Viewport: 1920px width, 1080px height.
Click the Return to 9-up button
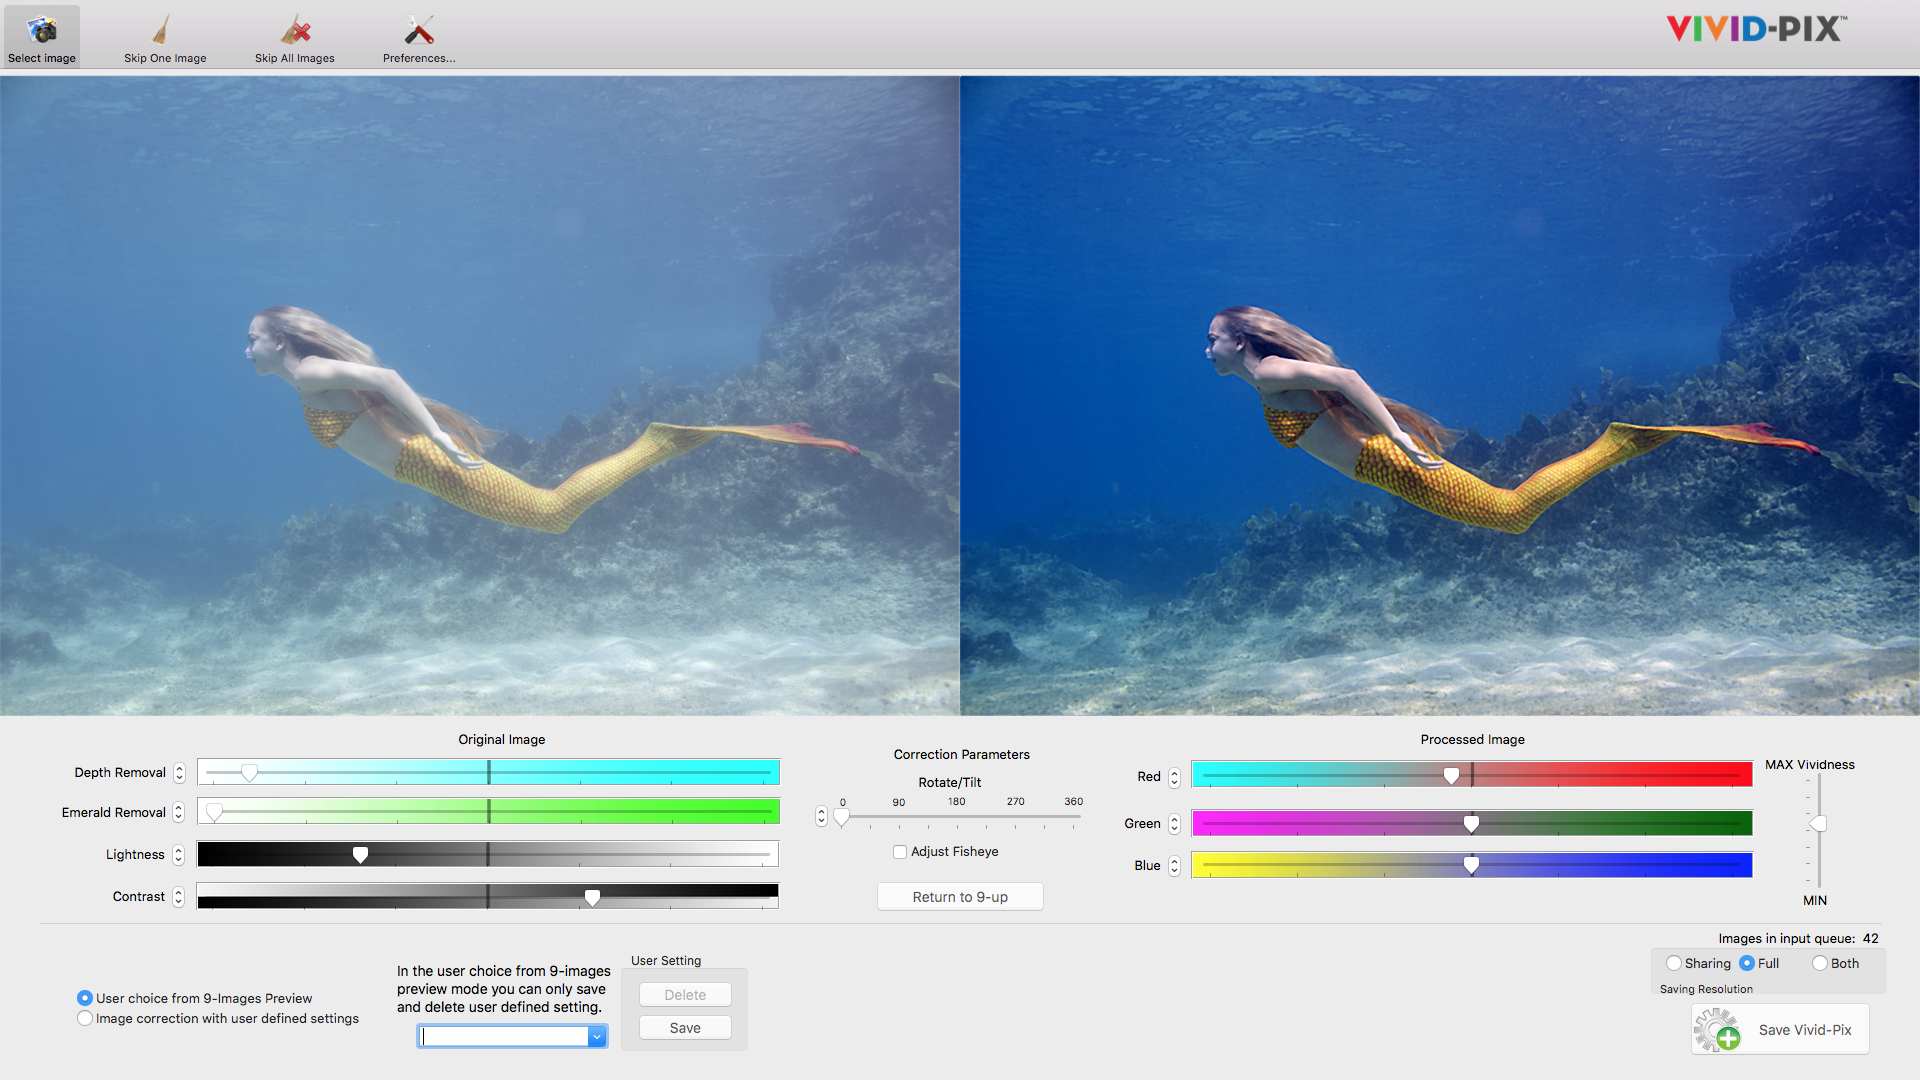pyautogui.click(x=960, y=897)
